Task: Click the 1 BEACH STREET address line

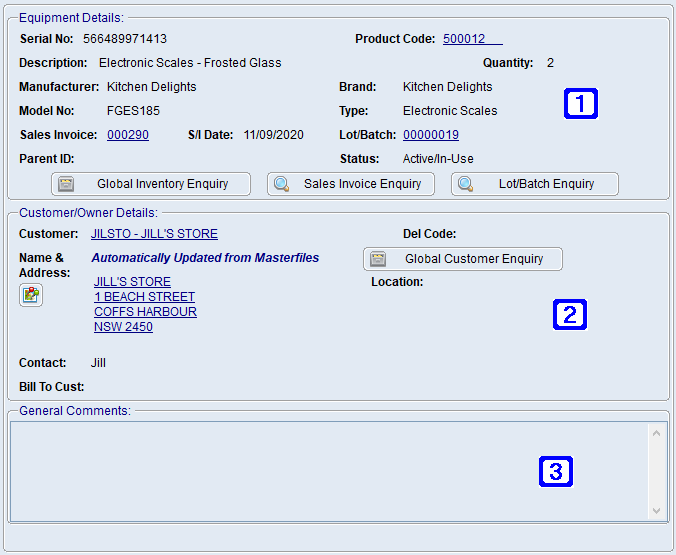Action: 144,297
